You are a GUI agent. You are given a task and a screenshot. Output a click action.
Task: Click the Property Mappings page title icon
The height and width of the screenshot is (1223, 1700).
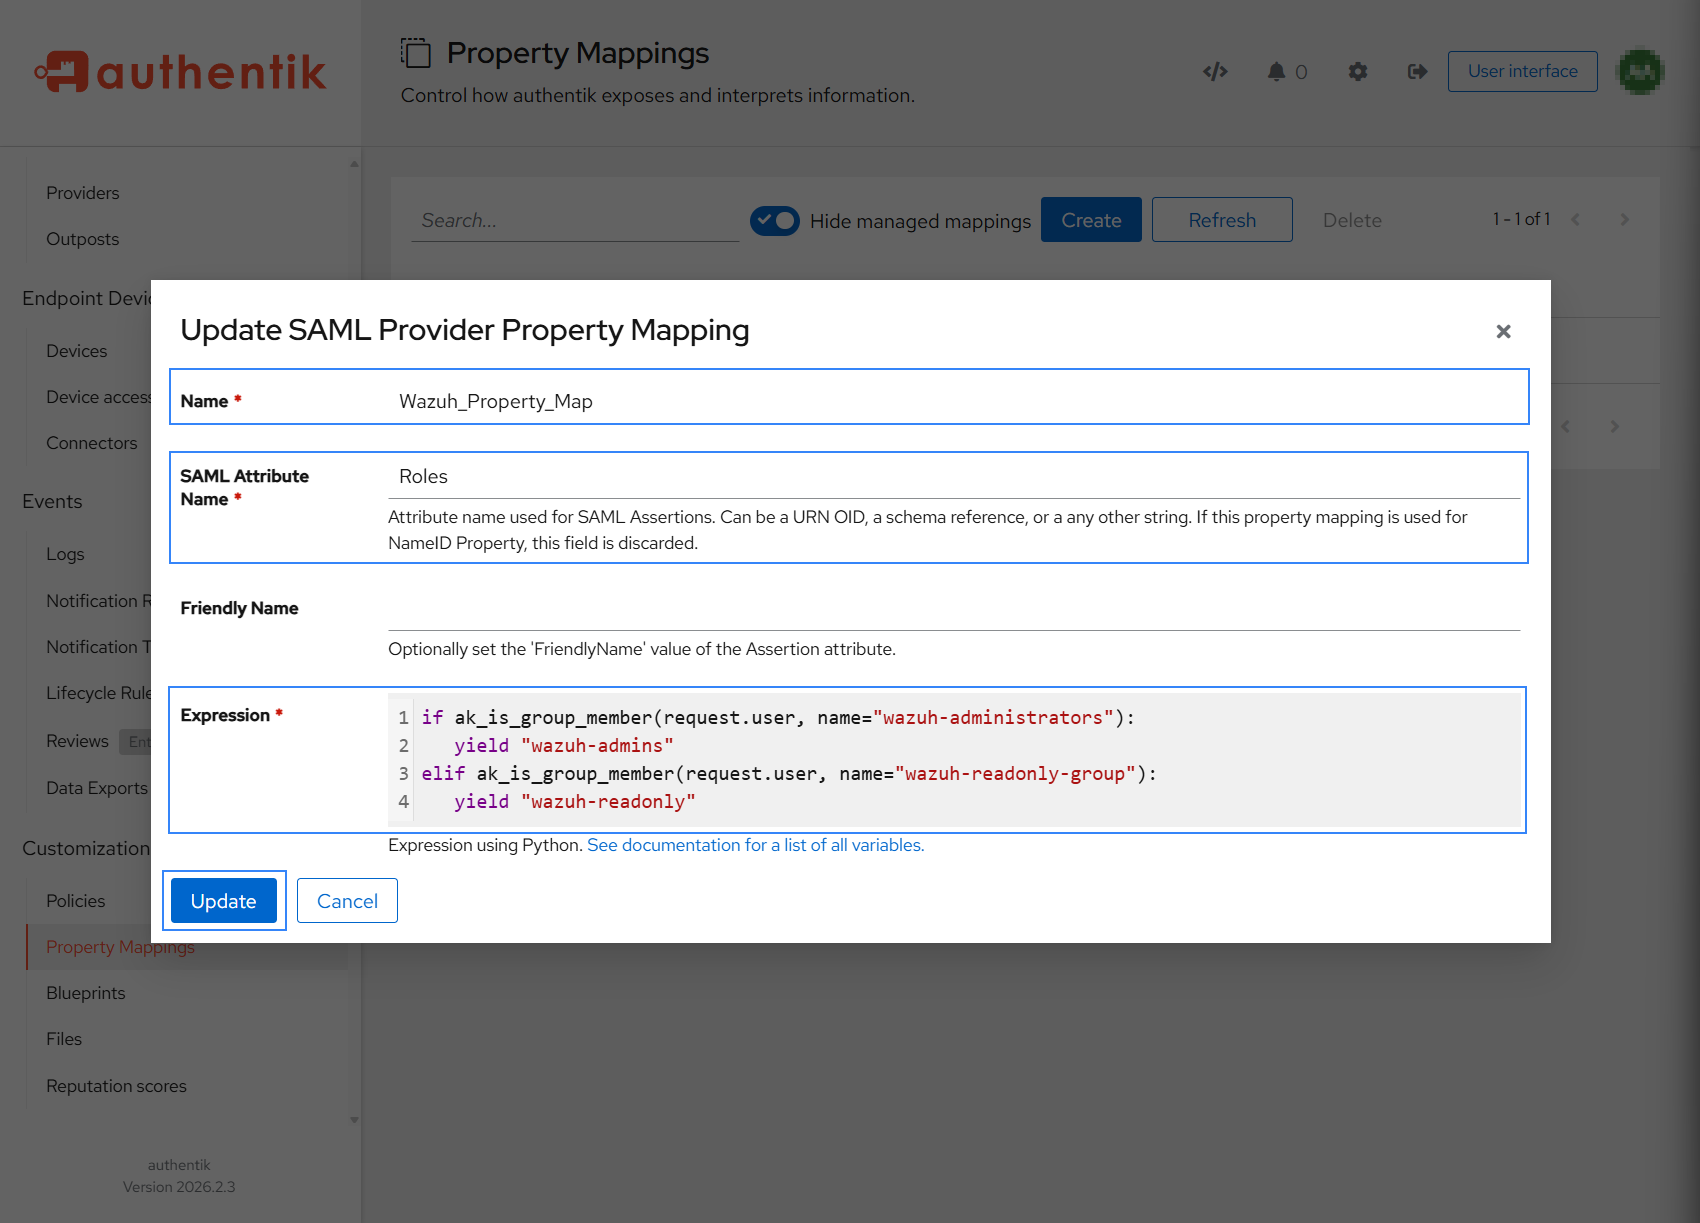tap(415, 52)
